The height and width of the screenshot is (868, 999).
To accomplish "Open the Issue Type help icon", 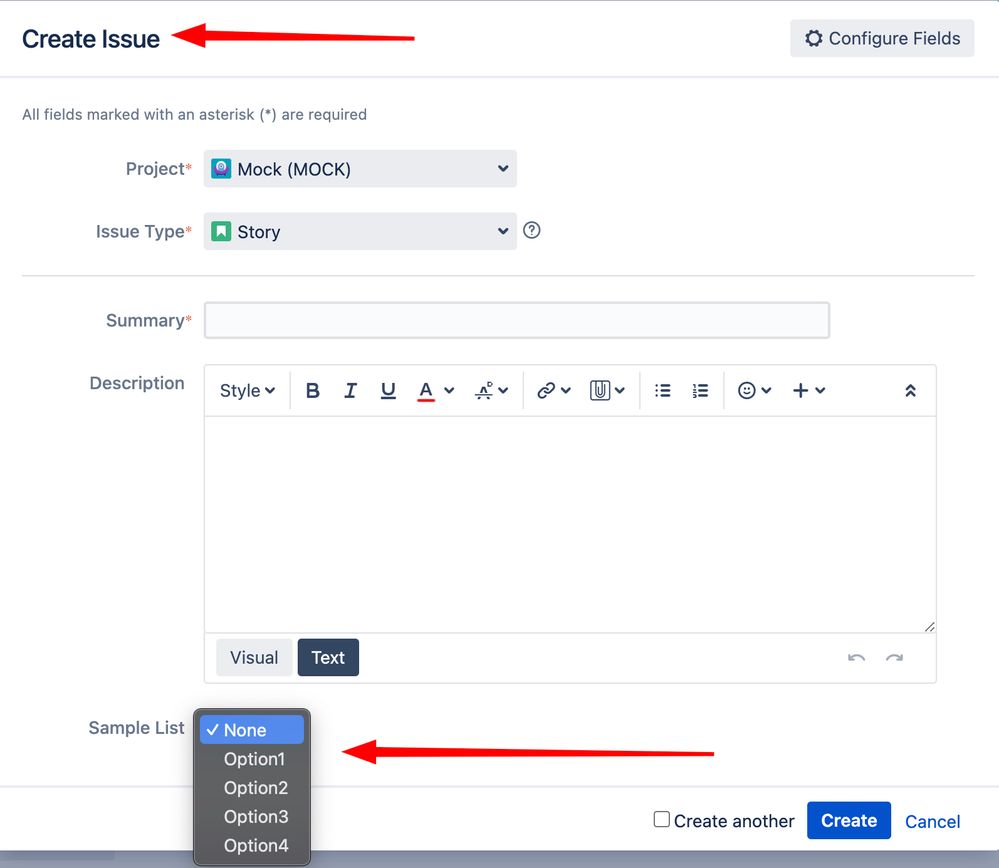I will tap(531, 230).
